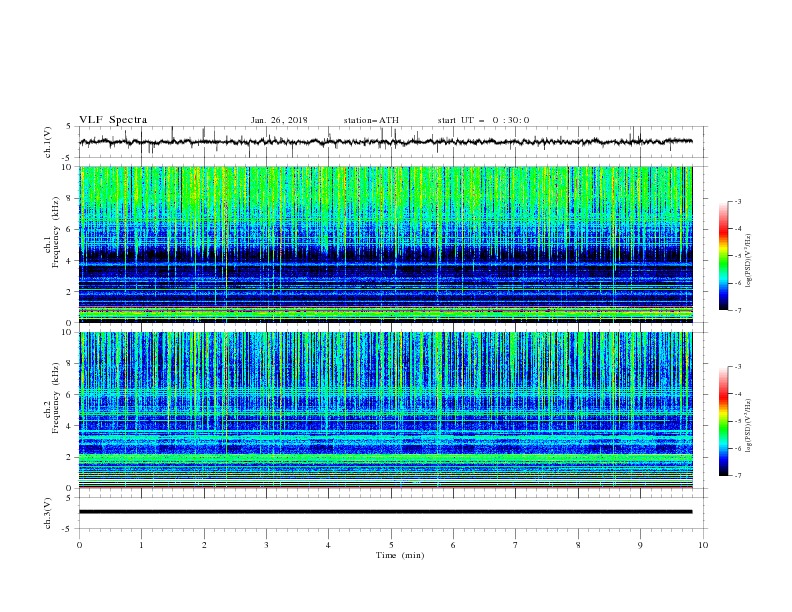This screenshot has width=792, height=612.
Task: Click time axis tick label "9"
Action: click(640, 545)
